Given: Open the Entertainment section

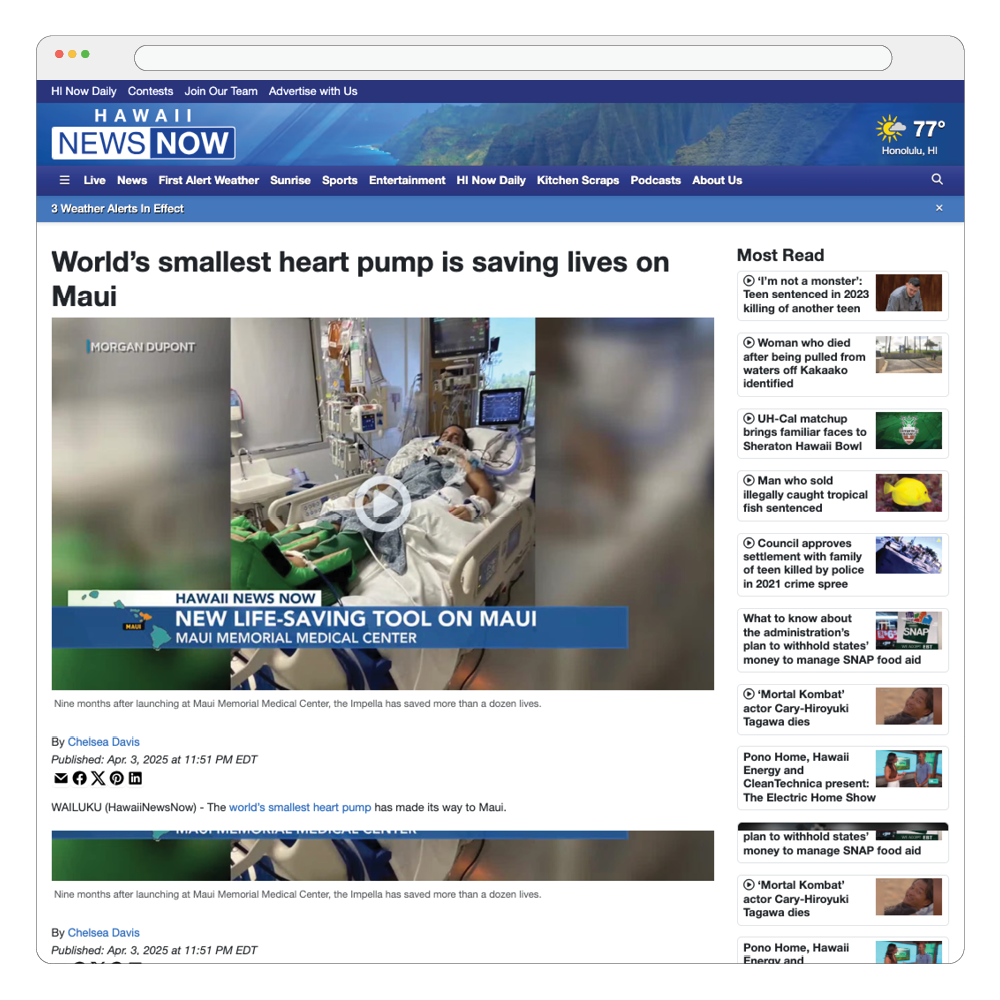Looking at the screenshot, I should pyautogui.click(x=407, y=180).
